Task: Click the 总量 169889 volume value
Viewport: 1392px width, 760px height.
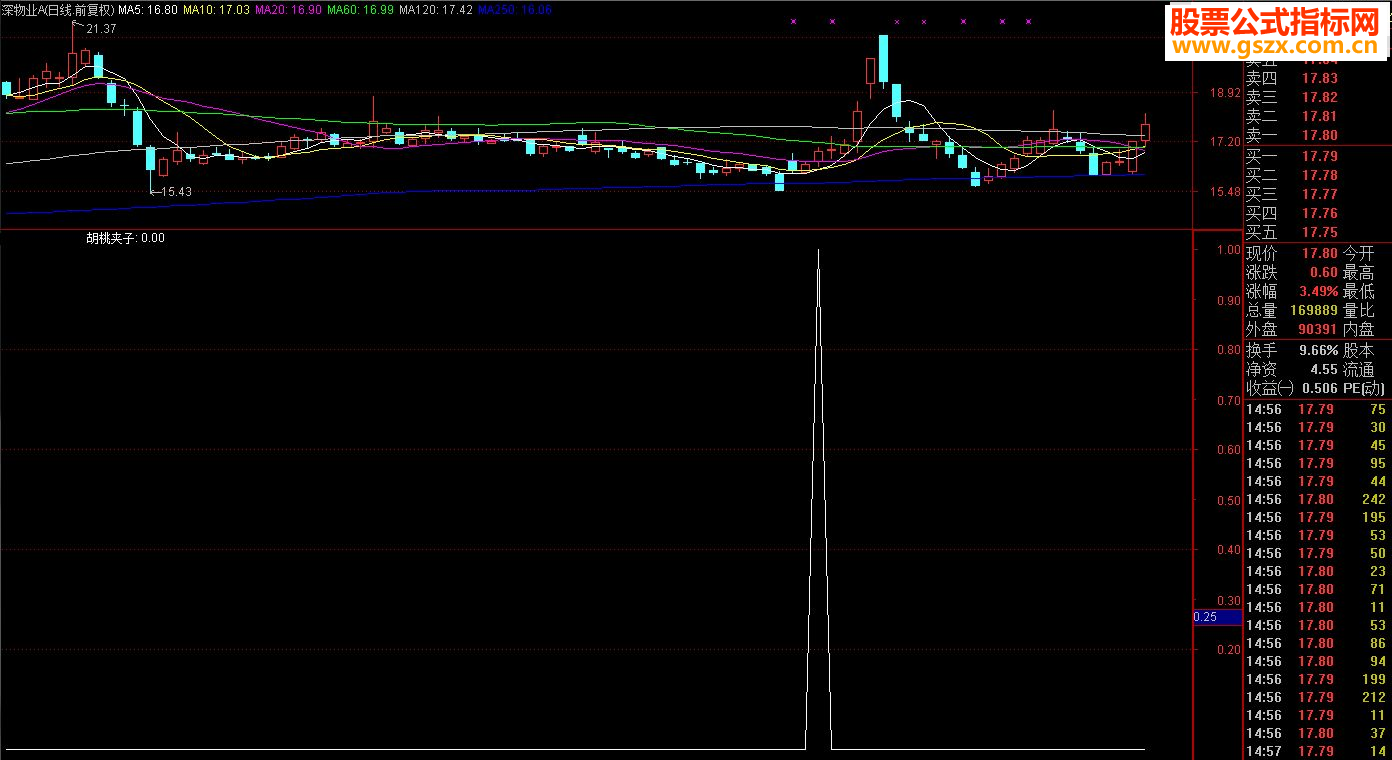Action: pyautogui.click(x=1314, y=311)
